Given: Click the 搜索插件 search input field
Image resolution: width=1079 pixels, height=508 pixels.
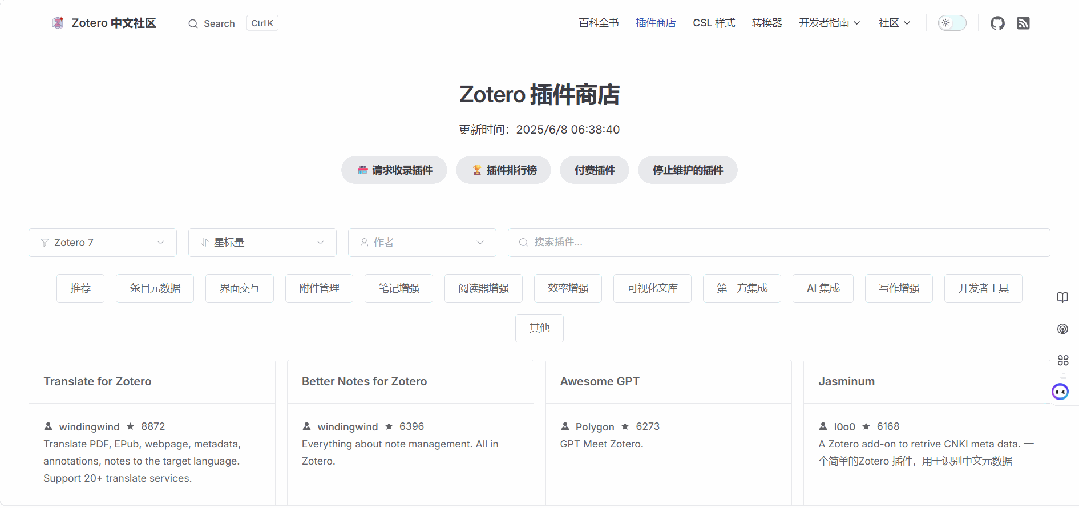Looking at the screenshot, I should pyautogui.click(x=779, y=242).
